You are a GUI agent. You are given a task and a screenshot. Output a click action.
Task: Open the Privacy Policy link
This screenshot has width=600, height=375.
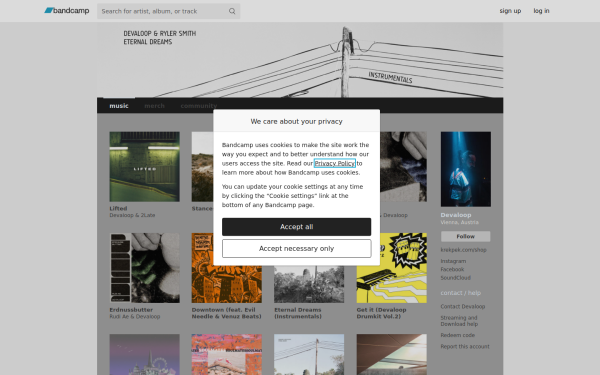[334, 163]
